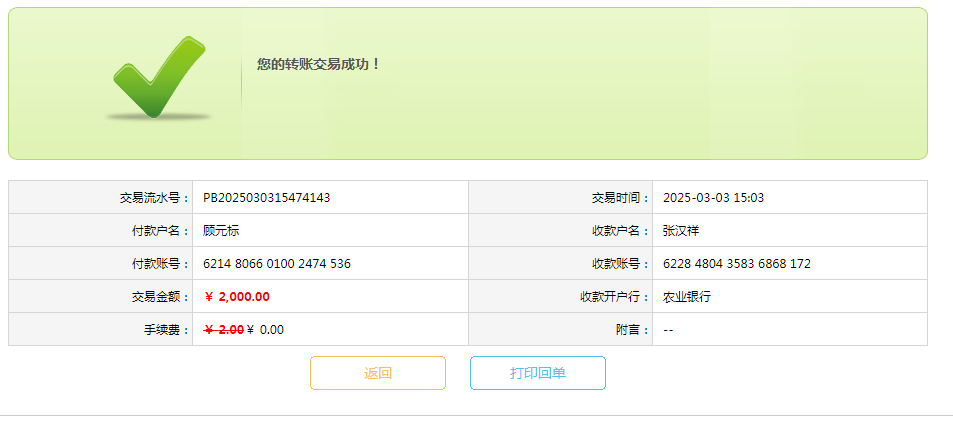Click the 手续费 label

coord(166,330)
